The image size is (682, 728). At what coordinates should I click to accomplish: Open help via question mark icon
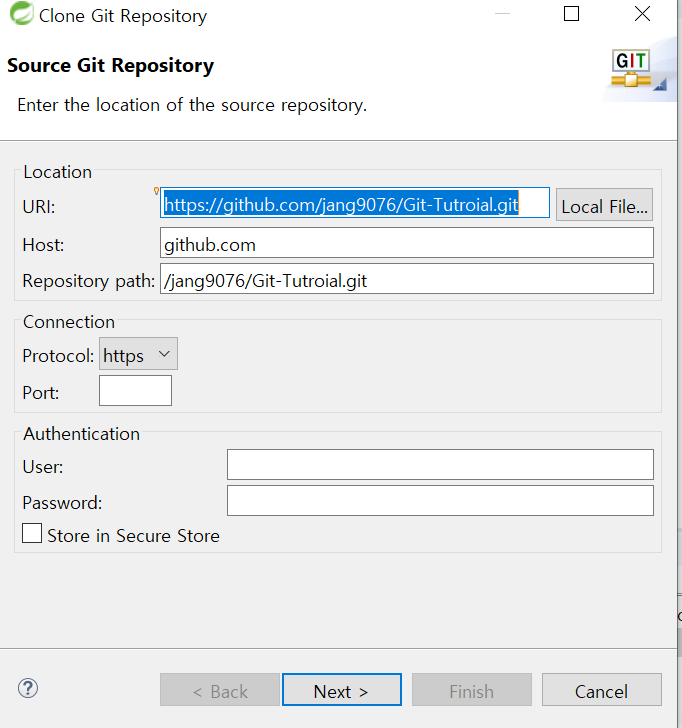(x=28, y=688)
